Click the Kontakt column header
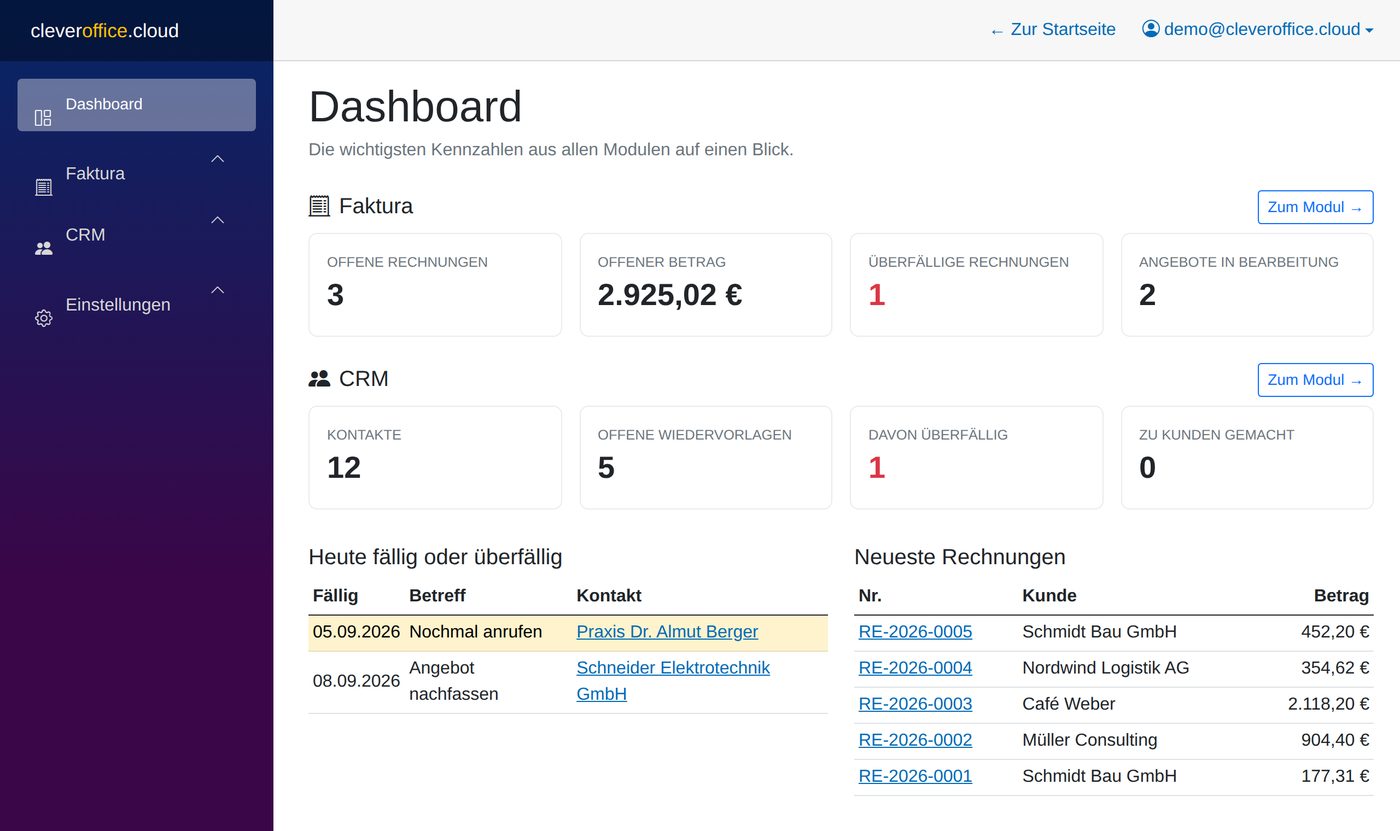Screen dimensions: 1400x831 tap(609, 596)
